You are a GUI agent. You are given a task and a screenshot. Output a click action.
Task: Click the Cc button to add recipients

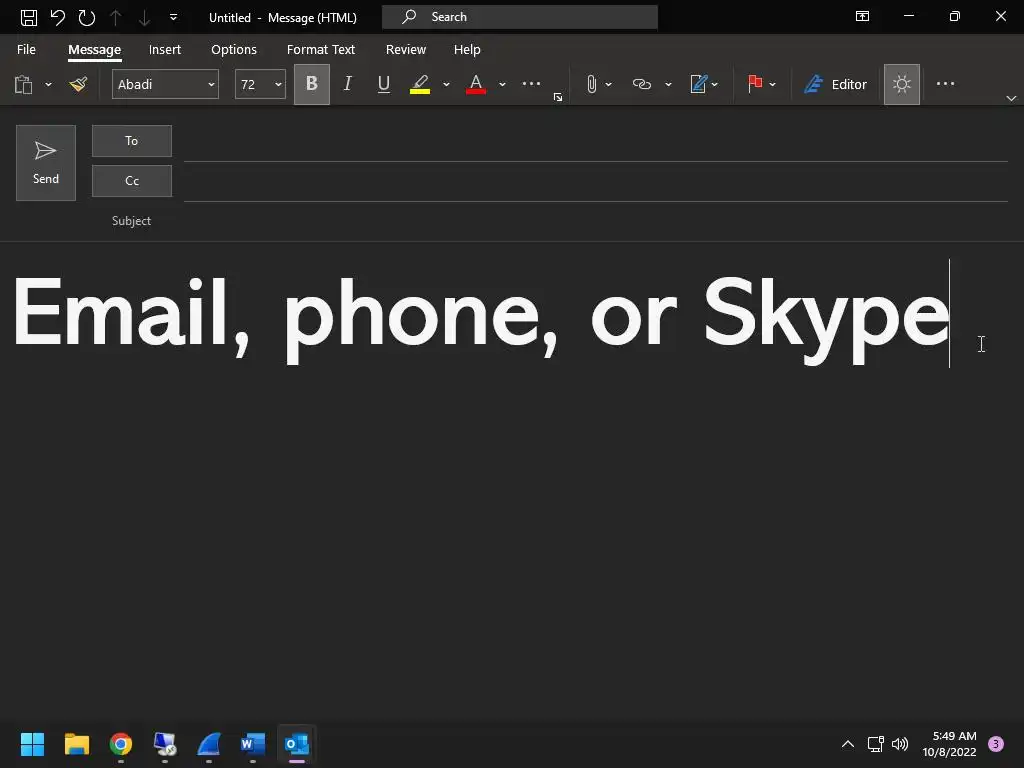pos(132,181)
